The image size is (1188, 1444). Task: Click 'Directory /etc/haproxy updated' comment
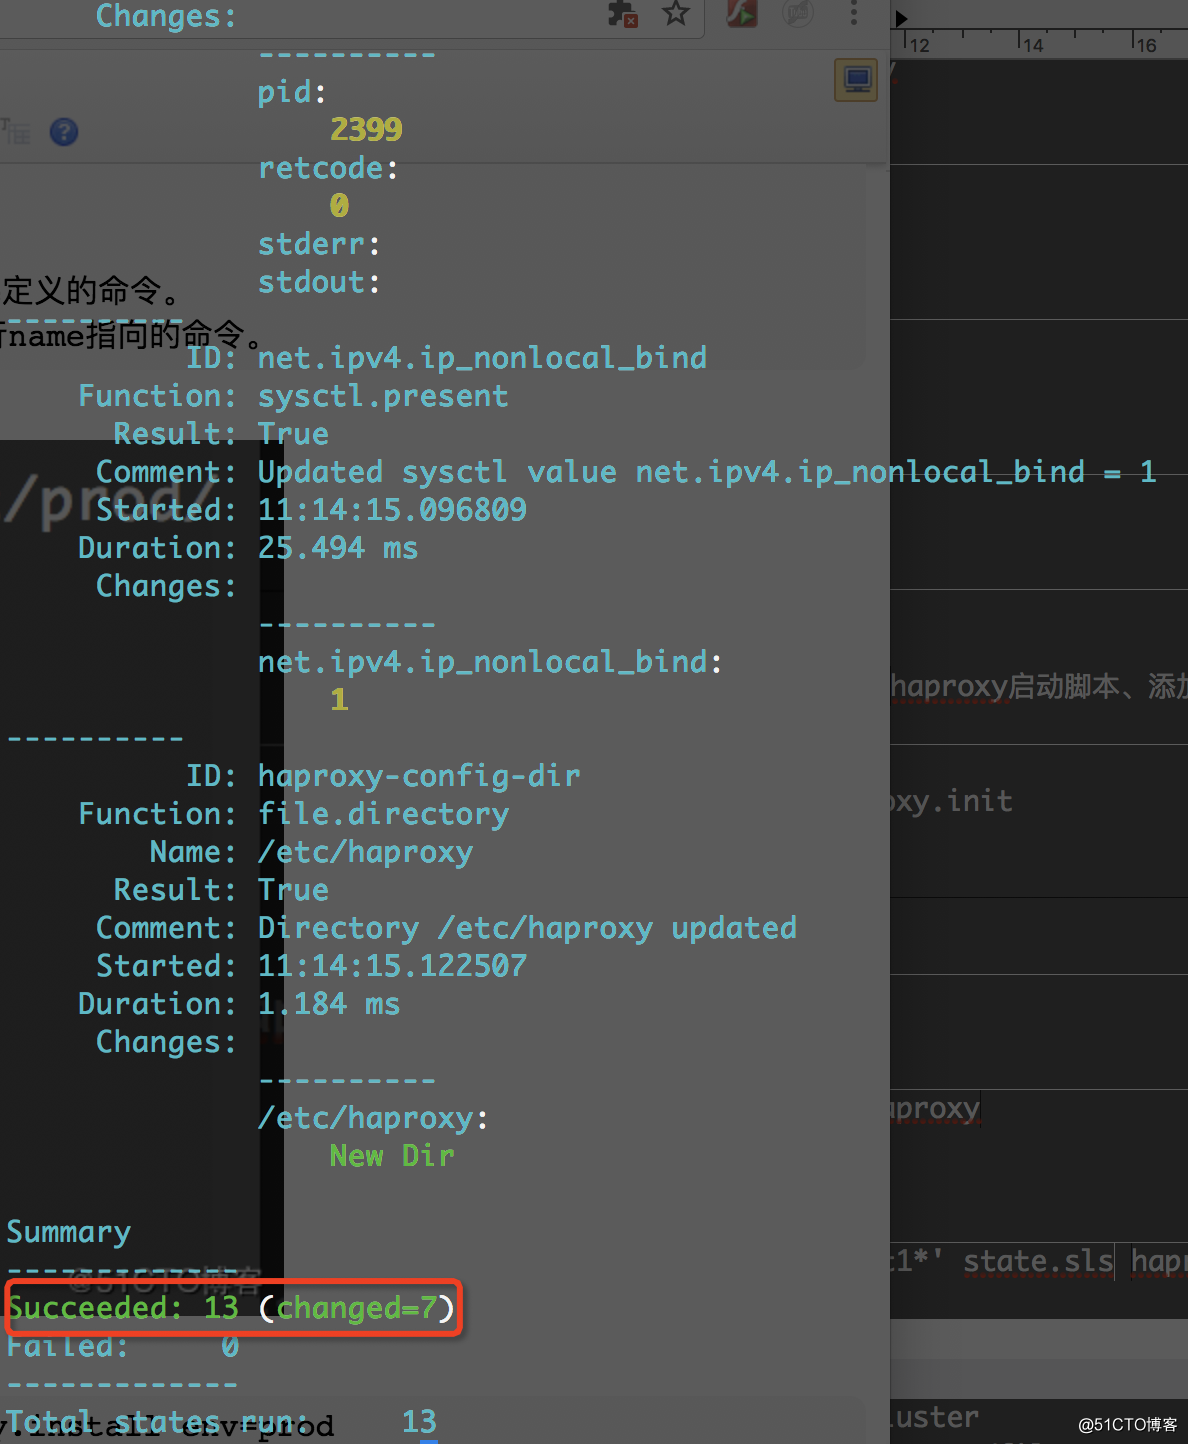[x=527, y=928]
